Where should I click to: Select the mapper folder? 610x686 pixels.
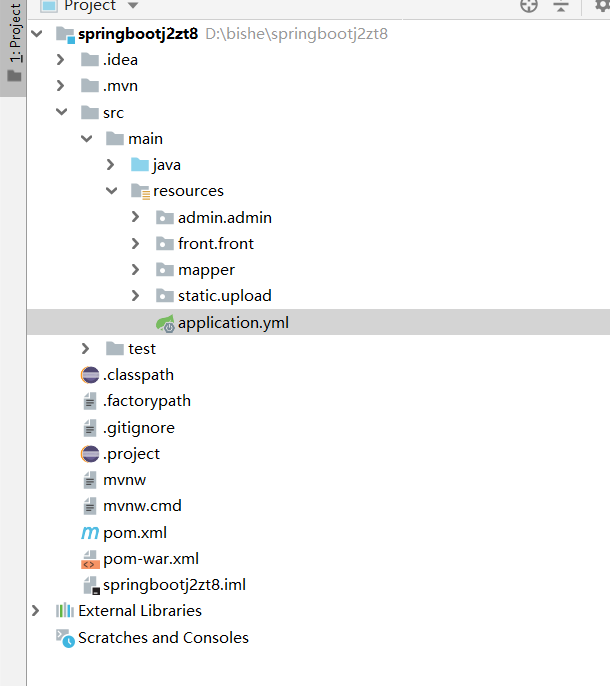tap(206, 270)
